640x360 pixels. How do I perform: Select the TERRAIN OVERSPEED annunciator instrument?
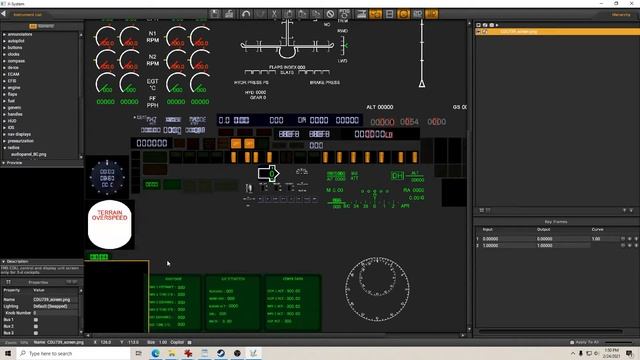pyautogui.click(x=109, y=224)
